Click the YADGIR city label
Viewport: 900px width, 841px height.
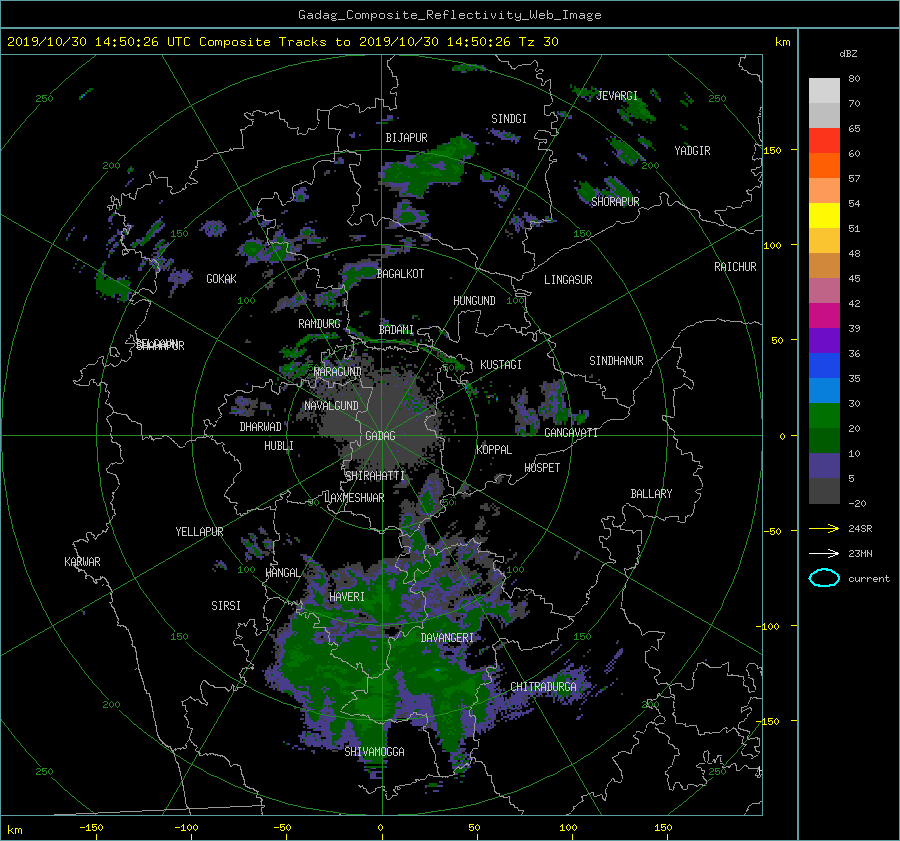(692, 151)
